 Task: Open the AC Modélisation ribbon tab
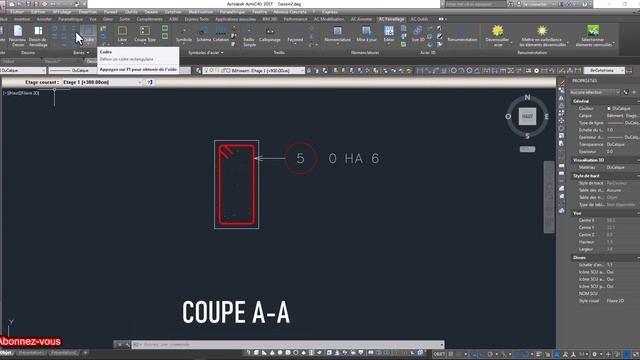point(329,19)
